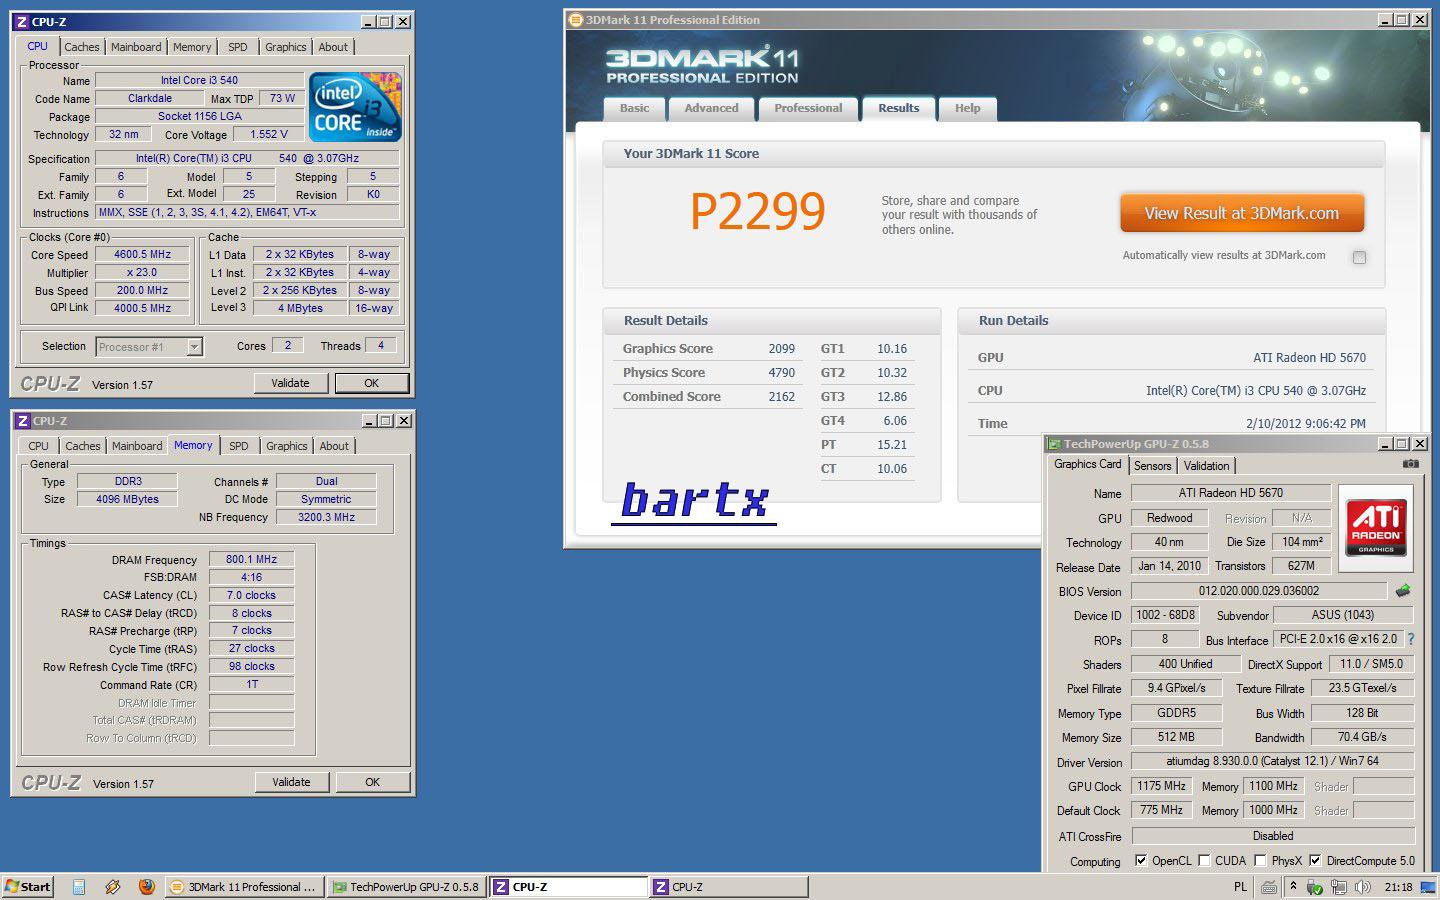This screenshot has height=900, width=1440.
Task: Click OK in top CPU-Z window
Action: (372, 383)
